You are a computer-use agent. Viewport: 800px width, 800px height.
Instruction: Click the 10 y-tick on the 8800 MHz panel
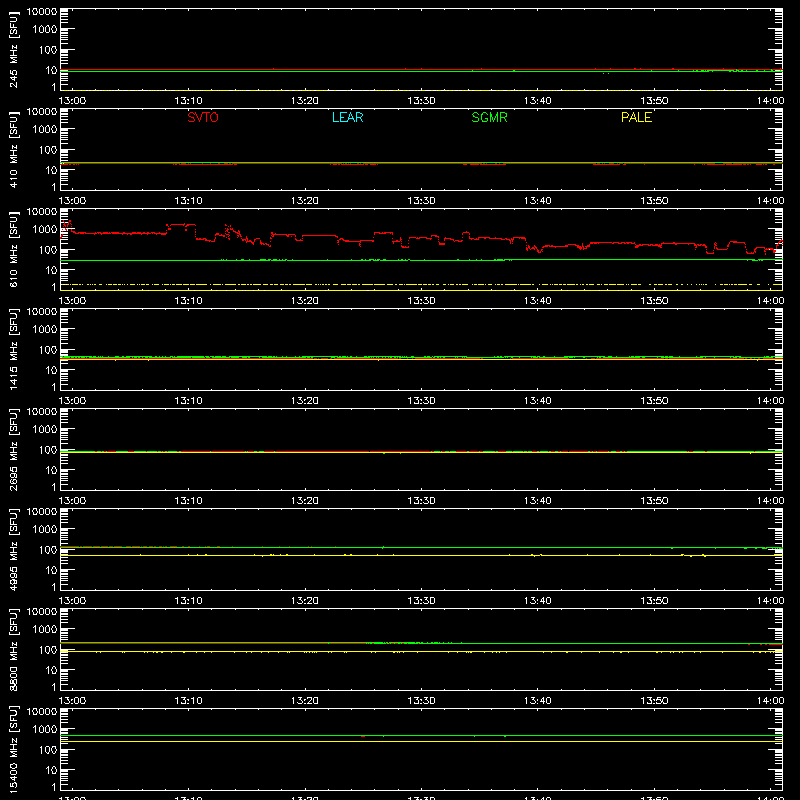(x=51, y=670)
